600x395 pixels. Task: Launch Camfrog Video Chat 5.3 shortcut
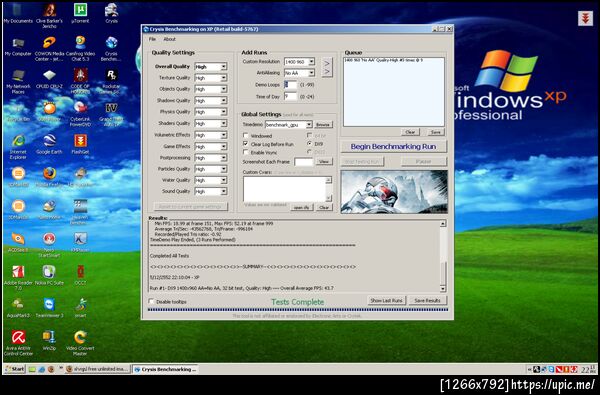point(80,49)
